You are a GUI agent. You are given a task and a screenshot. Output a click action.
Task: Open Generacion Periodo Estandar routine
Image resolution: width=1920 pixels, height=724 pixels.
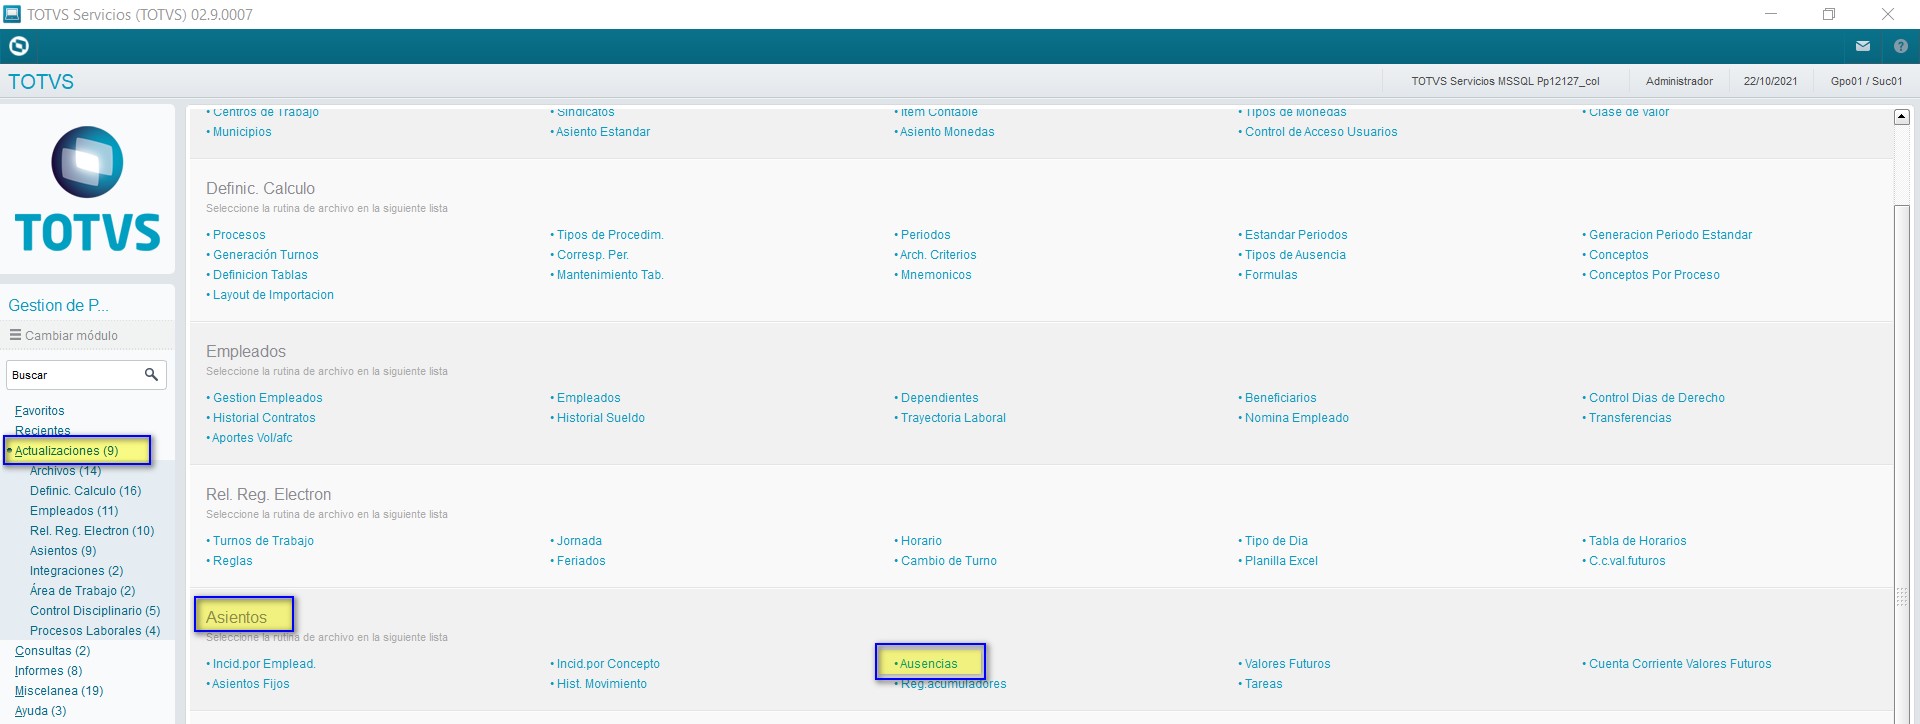[x=1670, y=235]
